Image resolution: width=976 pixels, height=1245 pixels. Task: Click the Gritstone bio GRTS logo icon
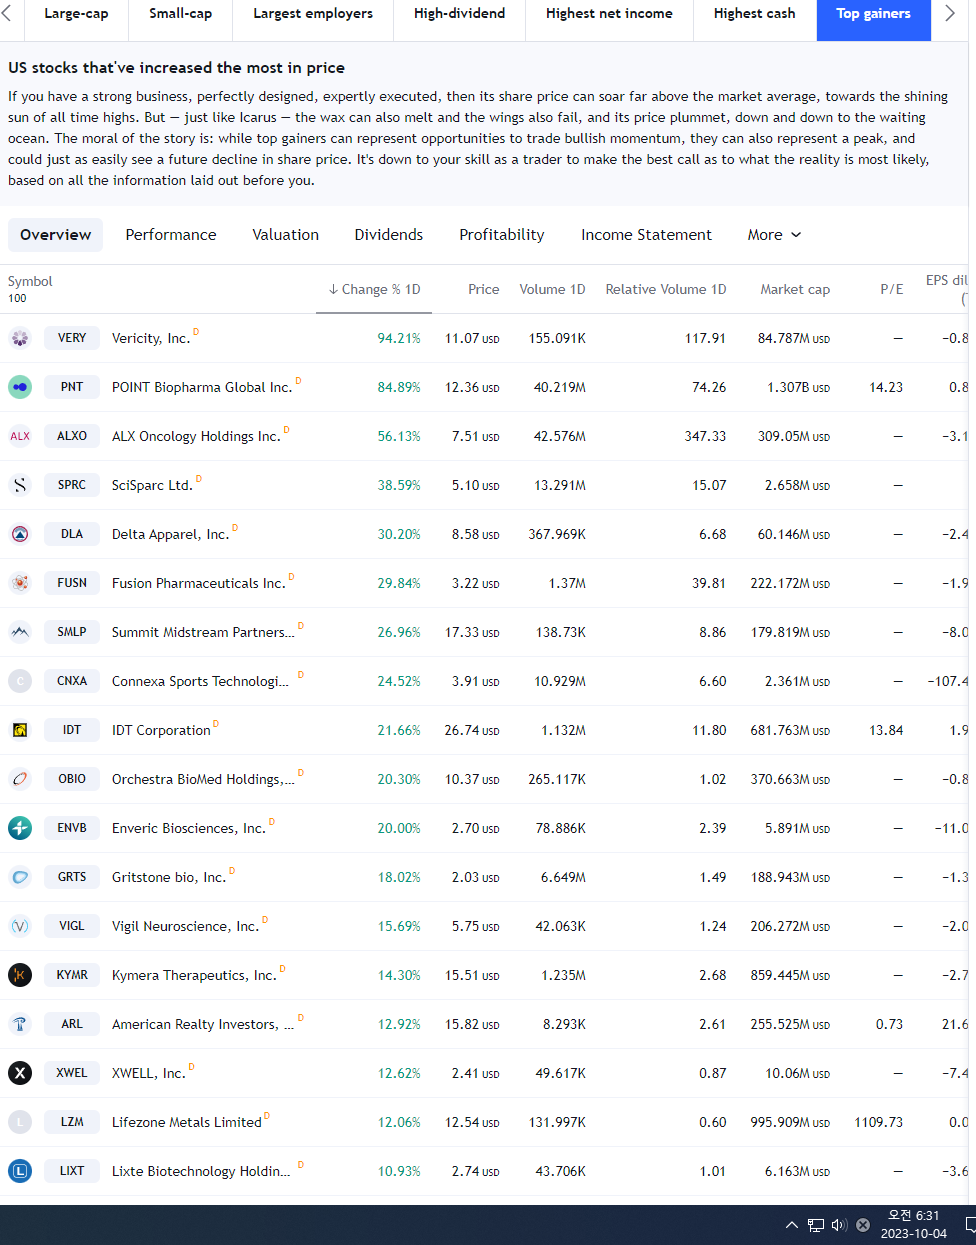click(20, 877)
